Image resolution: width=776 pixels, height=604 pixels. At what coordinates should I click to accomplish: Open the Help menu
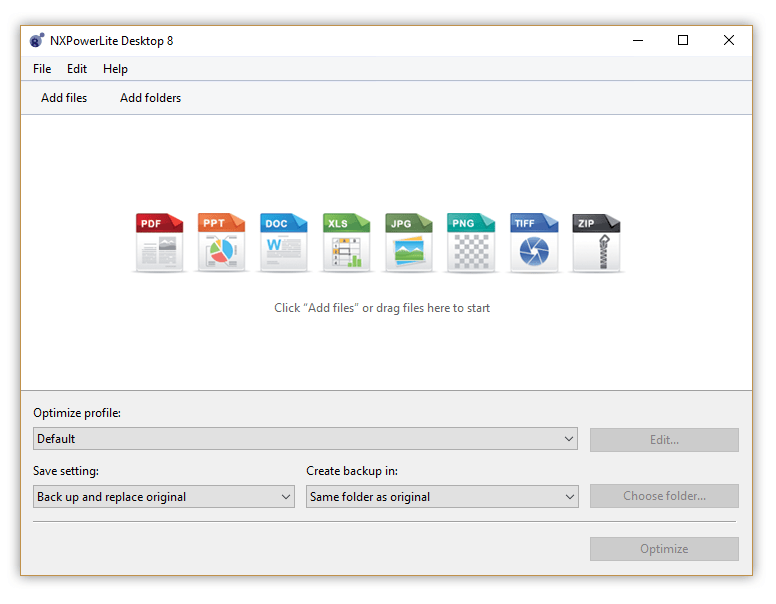(x=115, y=69)
